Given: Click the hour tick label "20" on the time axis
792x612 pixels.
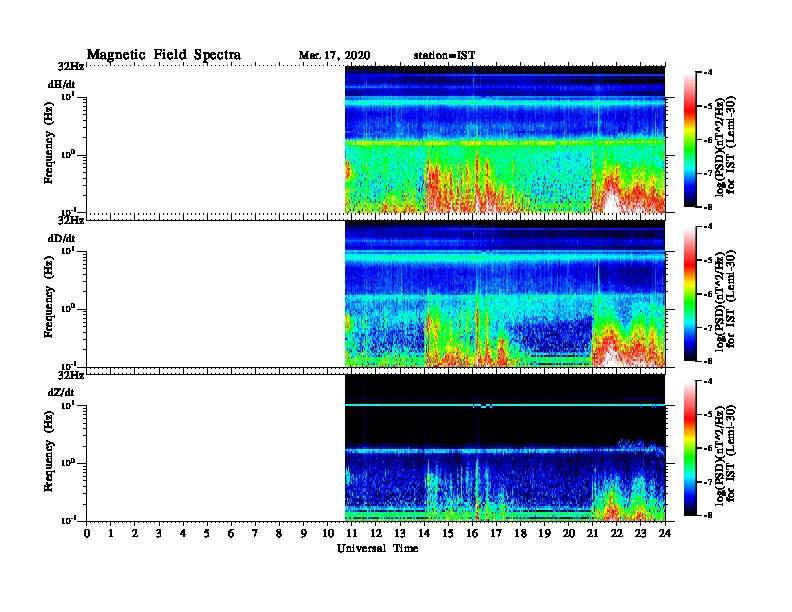Looking at the screenshot, I should point(568,534).
